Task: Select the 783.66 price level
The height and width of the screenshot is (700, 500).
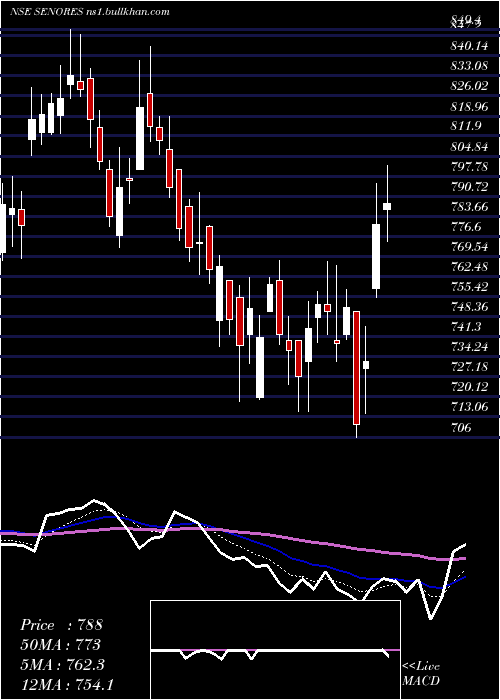Action: (469, 207)
